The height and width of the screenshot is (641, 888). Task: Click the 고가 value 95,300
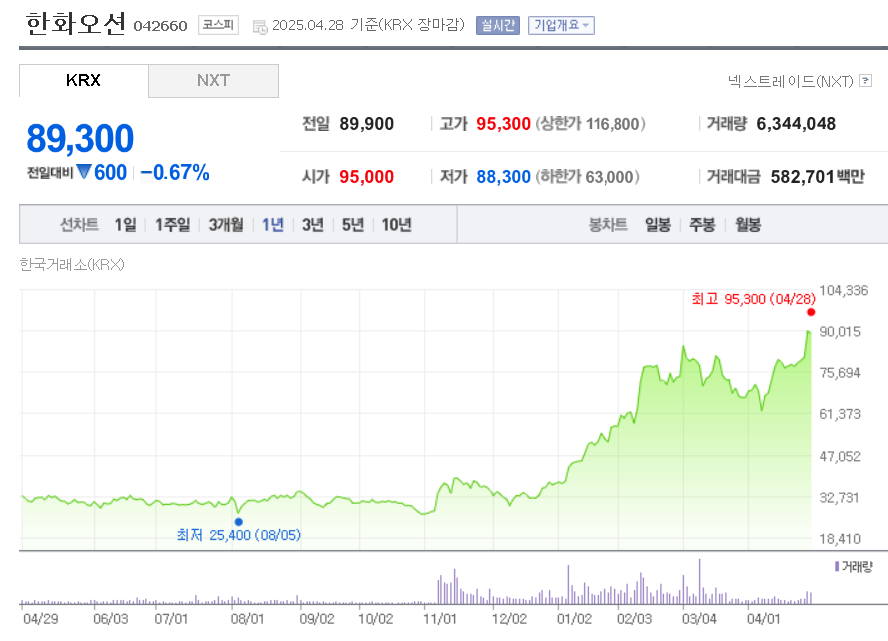click(x=503, y=123)
